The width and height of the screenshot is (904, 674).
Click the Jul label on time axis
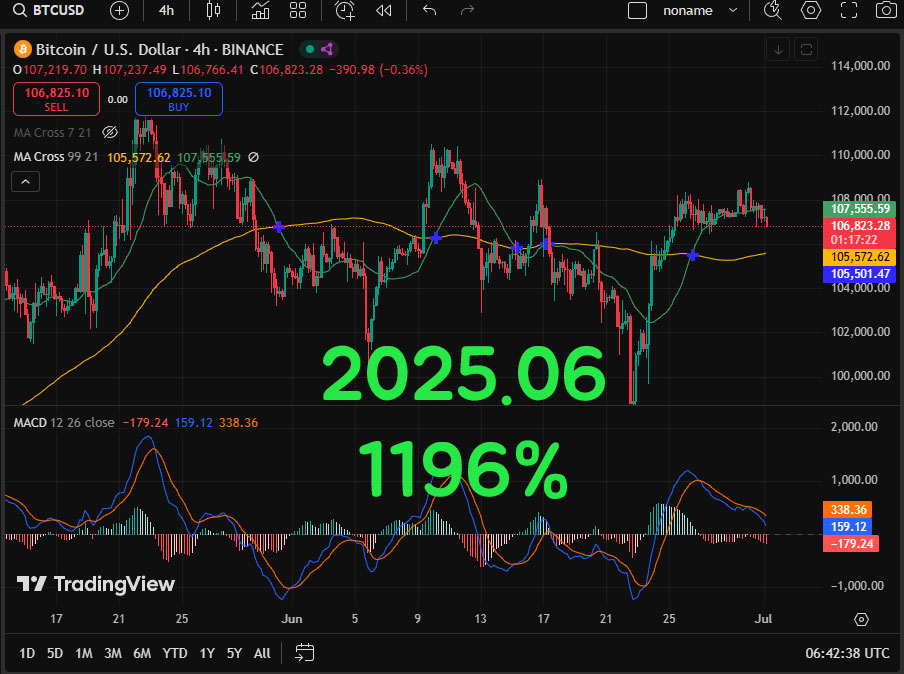point(763,619)
